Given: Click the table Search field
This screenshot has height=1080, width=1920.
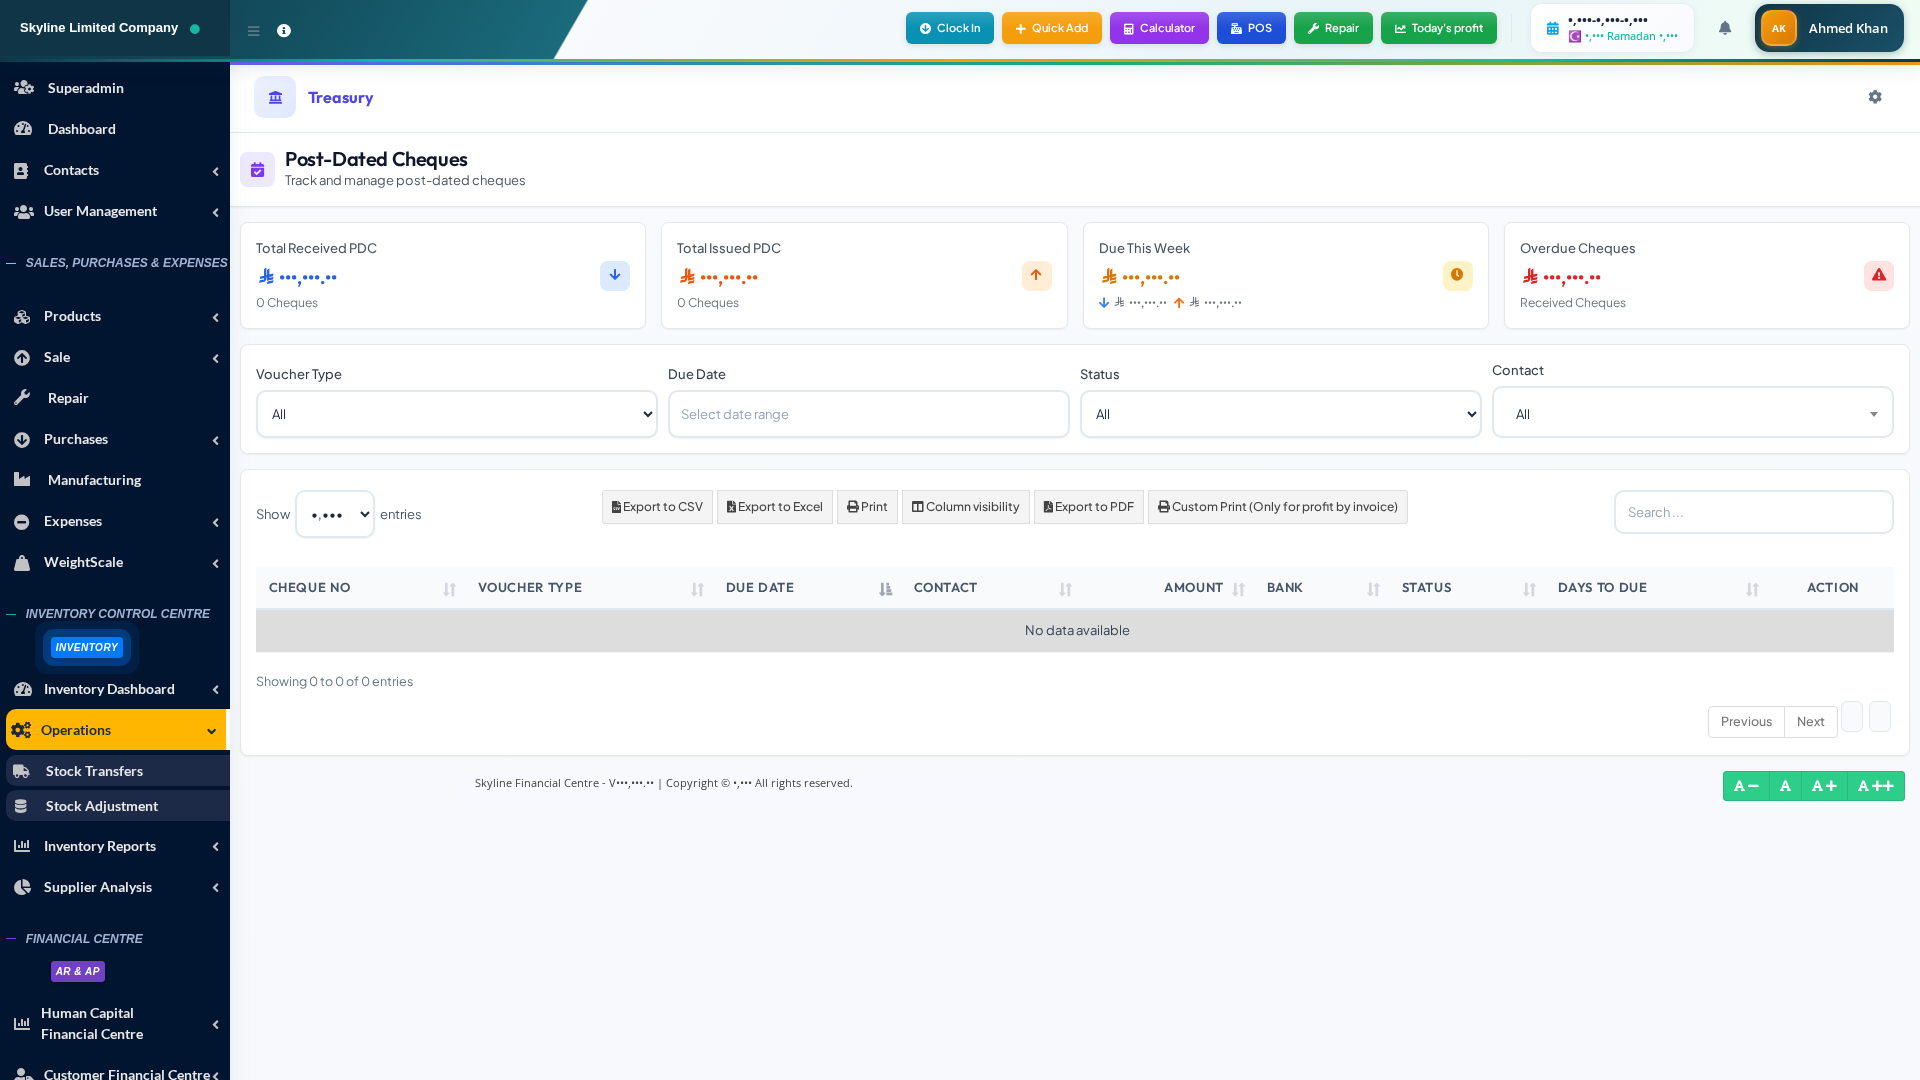Looking at the screenshot, I should click(x=1752, y=512).
